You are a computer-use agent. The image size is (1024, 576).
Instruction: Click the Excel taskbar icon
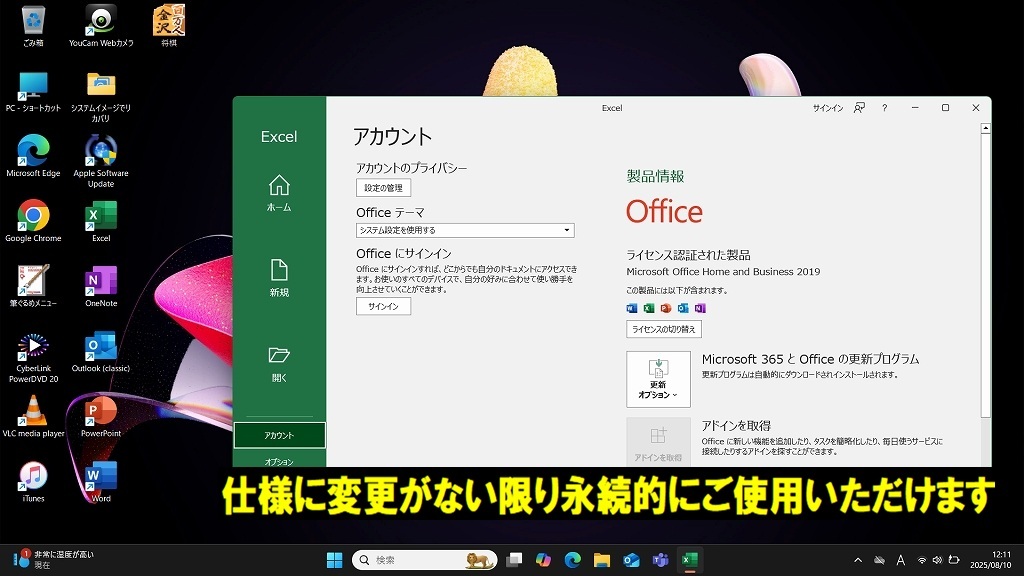click(x=690, y=560)
